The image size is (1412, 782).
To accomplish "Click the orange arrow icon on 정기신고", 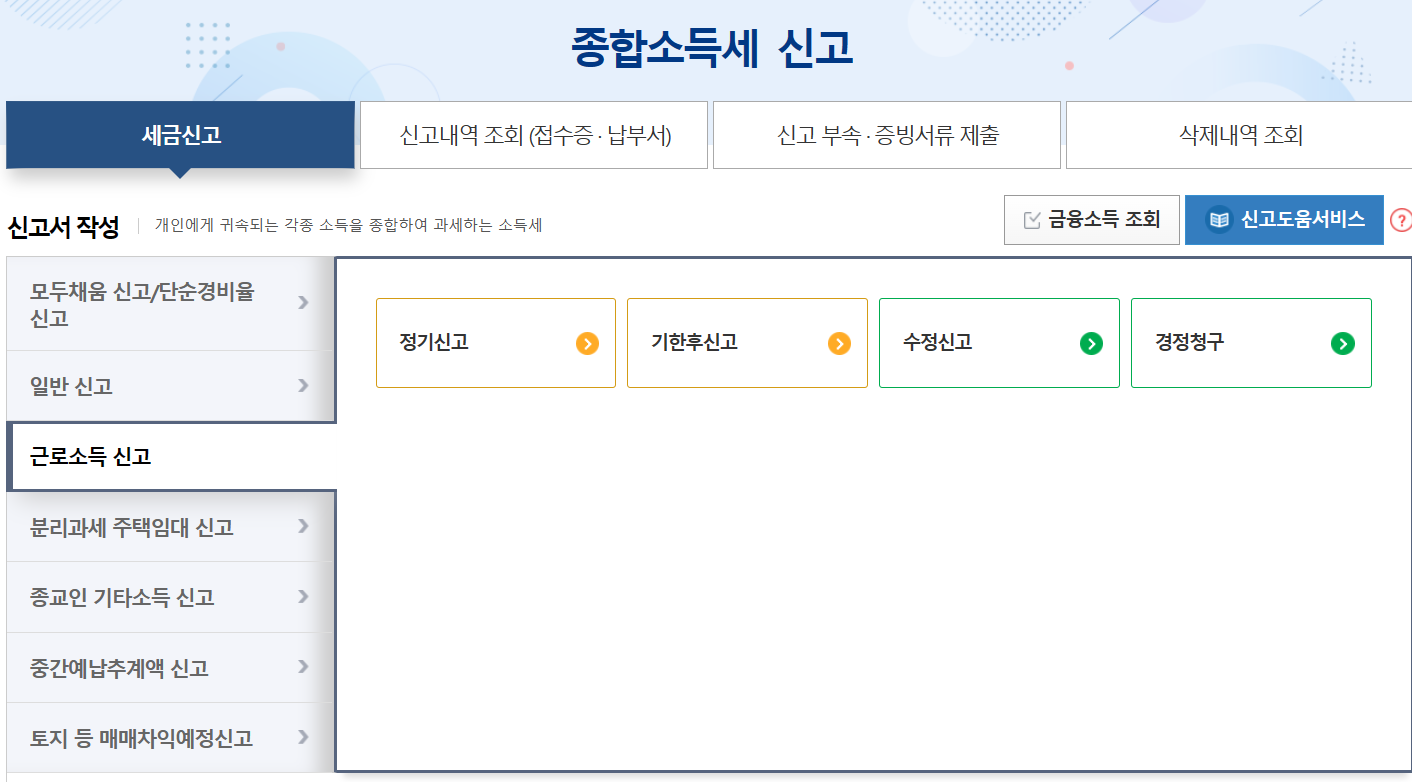I will [588, 344].
